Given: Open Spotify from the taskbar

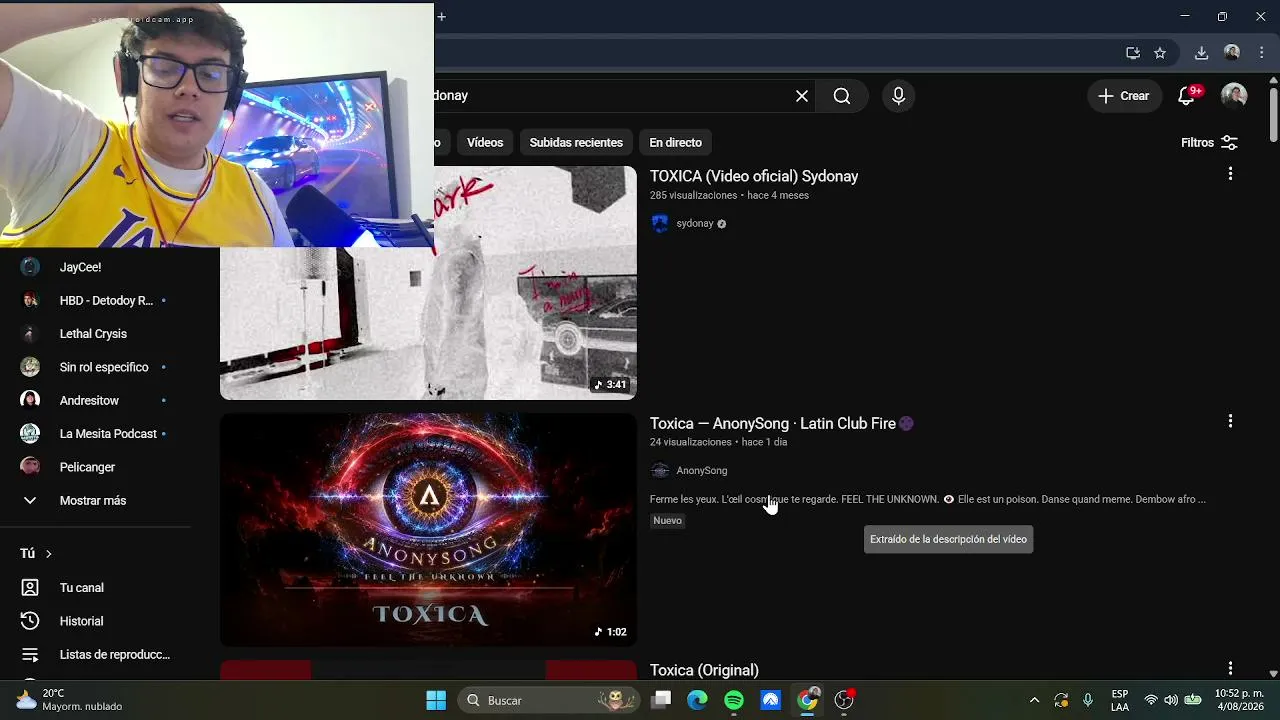Looking at the screenshot, I should tap(734, 700).
